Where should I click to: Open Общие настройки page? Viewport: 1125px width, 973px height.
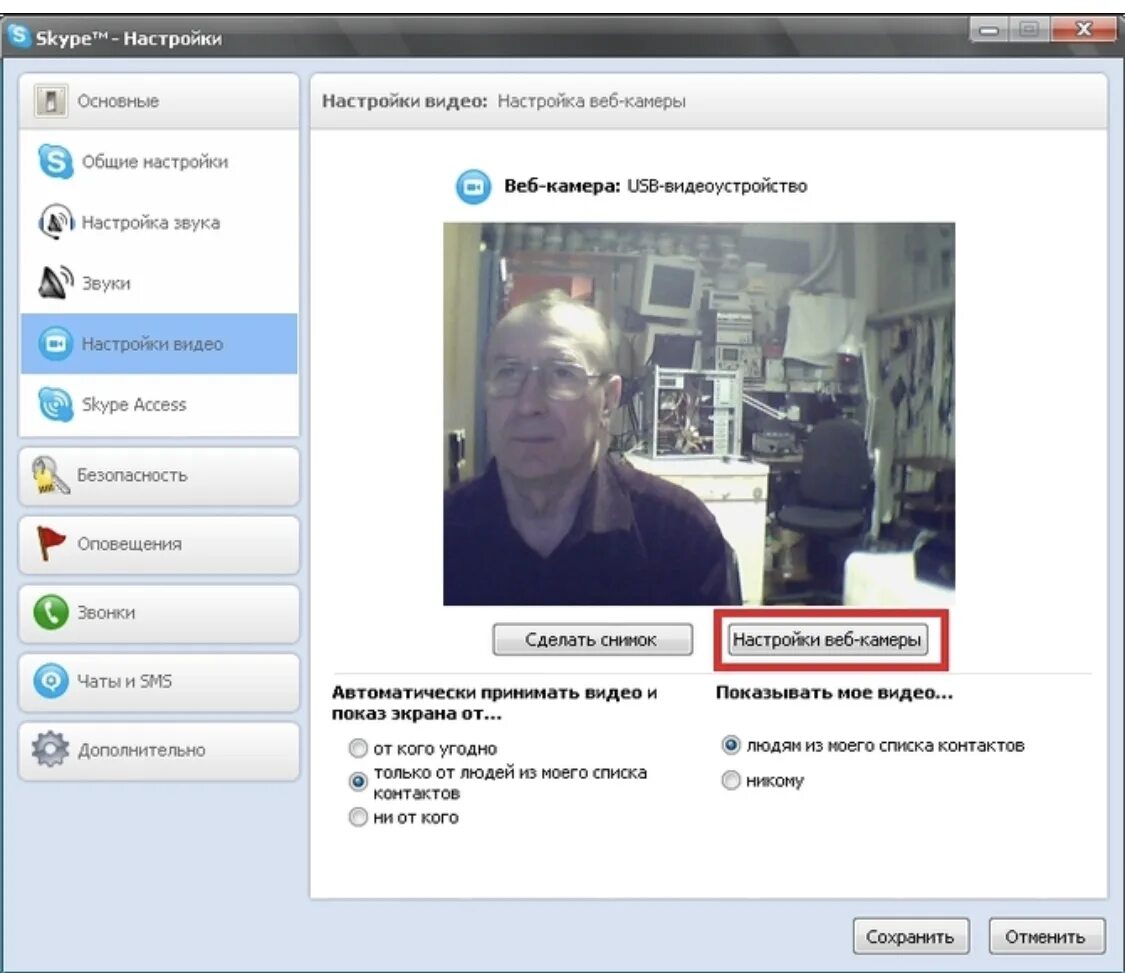pyautogui.click(x=159, y=161)
